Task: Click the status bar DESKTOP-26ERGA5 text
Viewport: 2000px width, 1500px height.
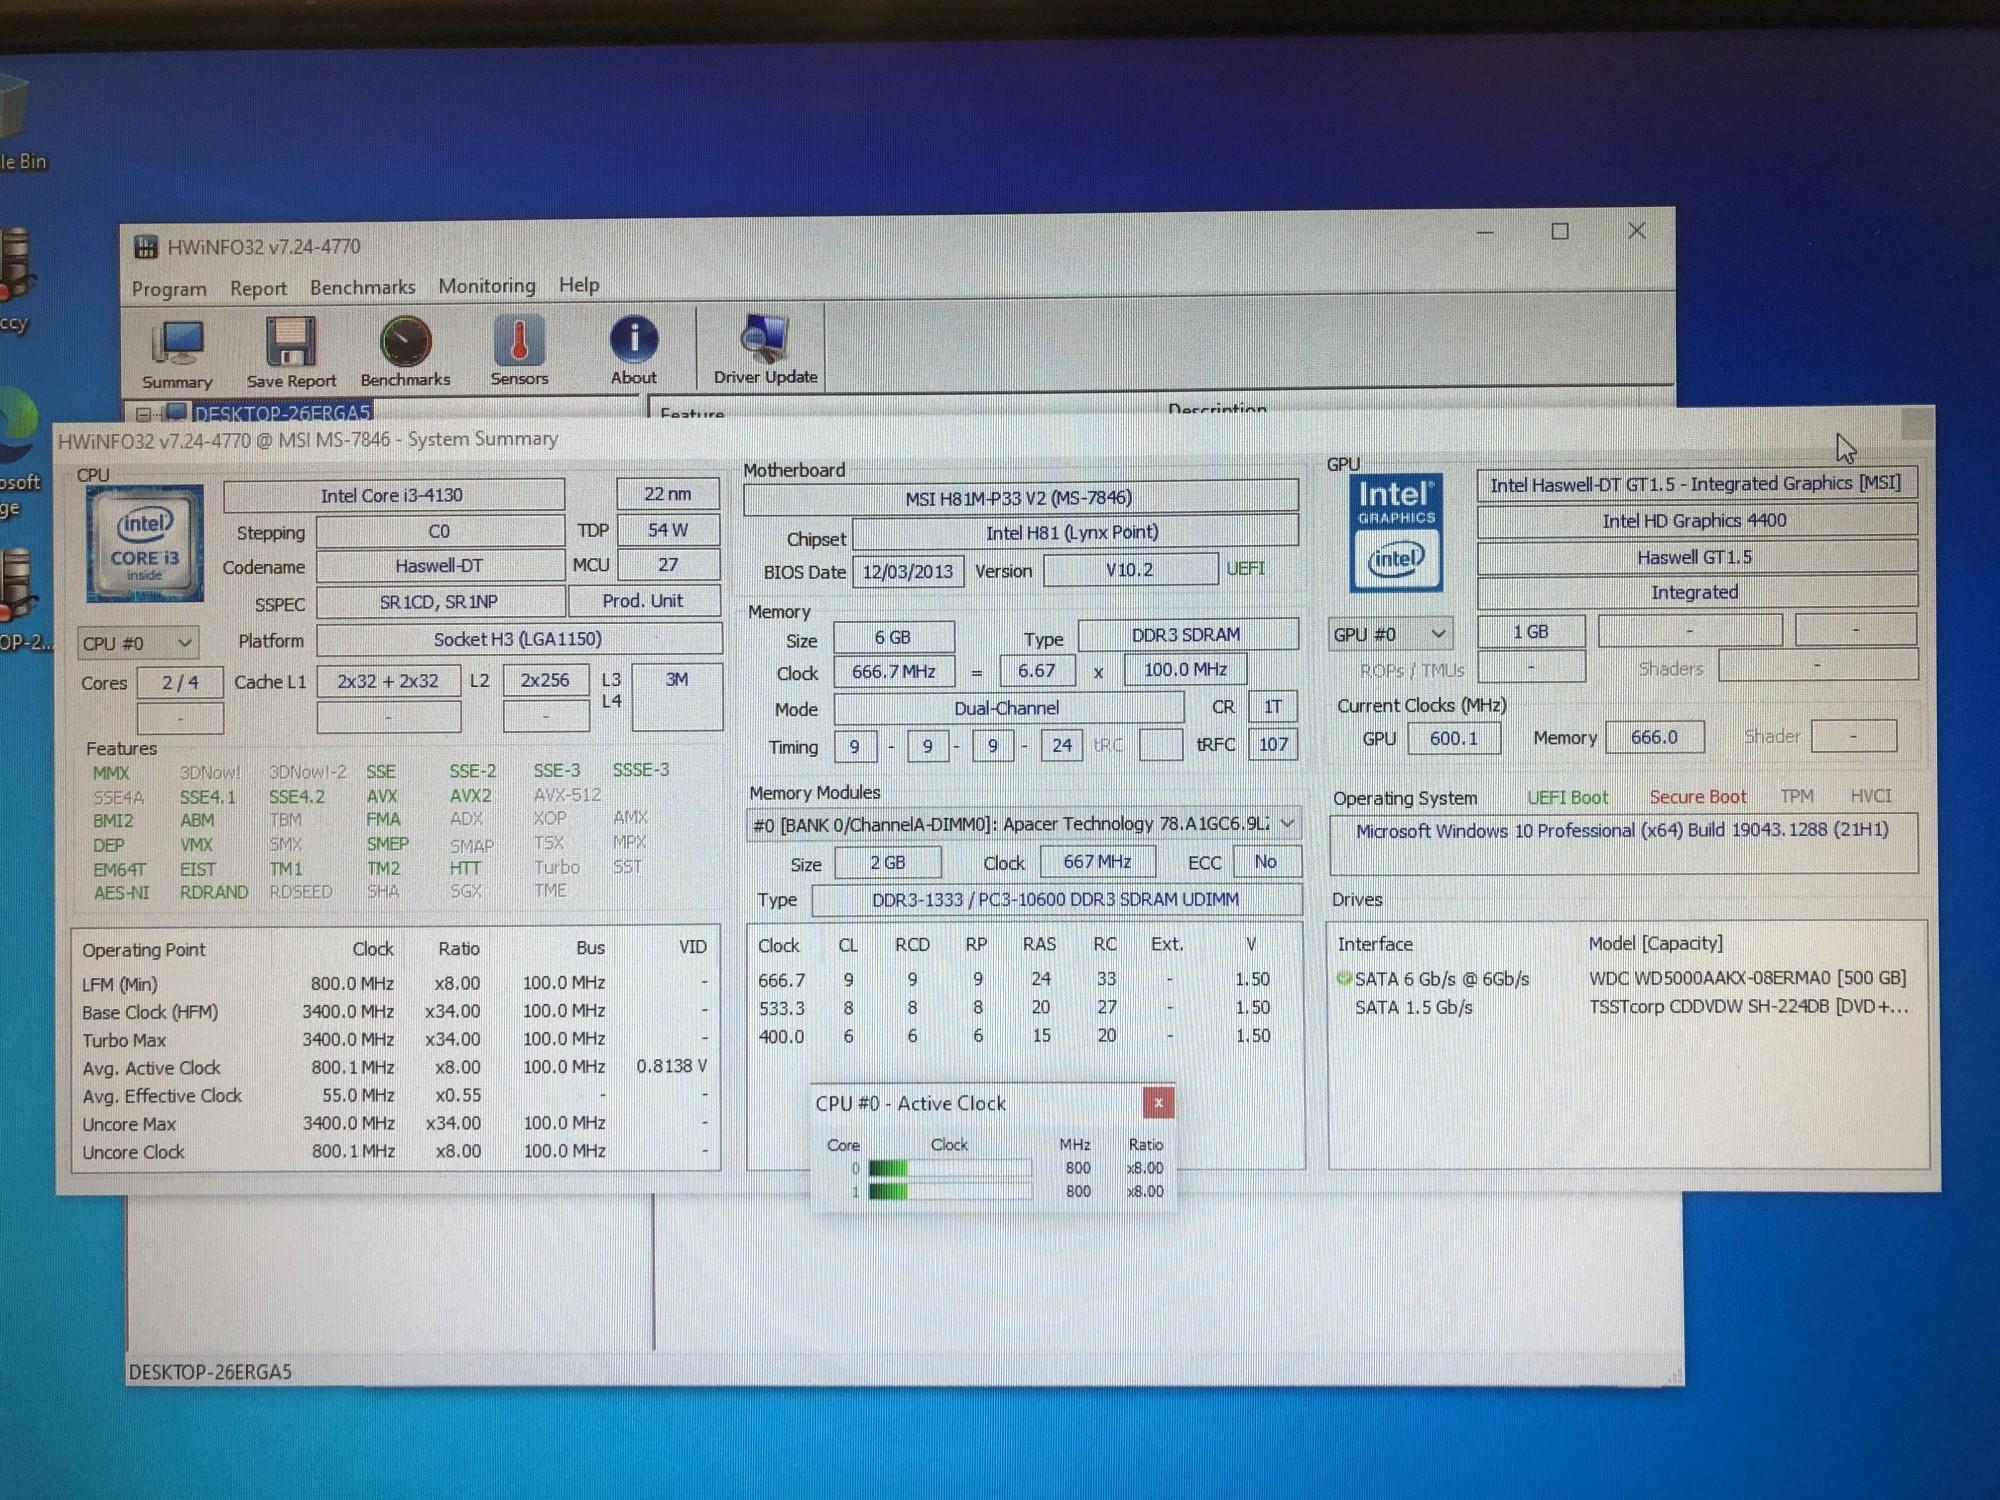Action: [210, 1373]
